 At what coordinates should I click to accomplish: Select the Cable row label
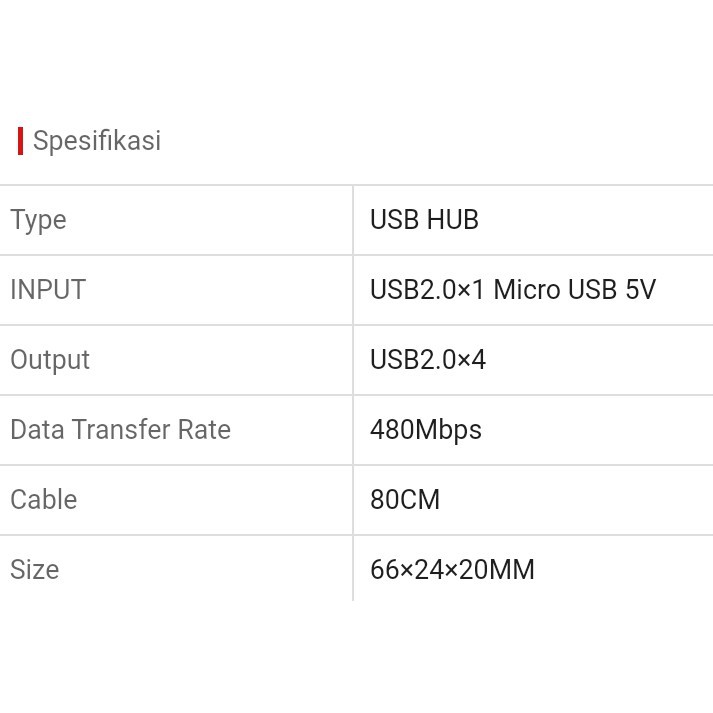click(43, 500)
